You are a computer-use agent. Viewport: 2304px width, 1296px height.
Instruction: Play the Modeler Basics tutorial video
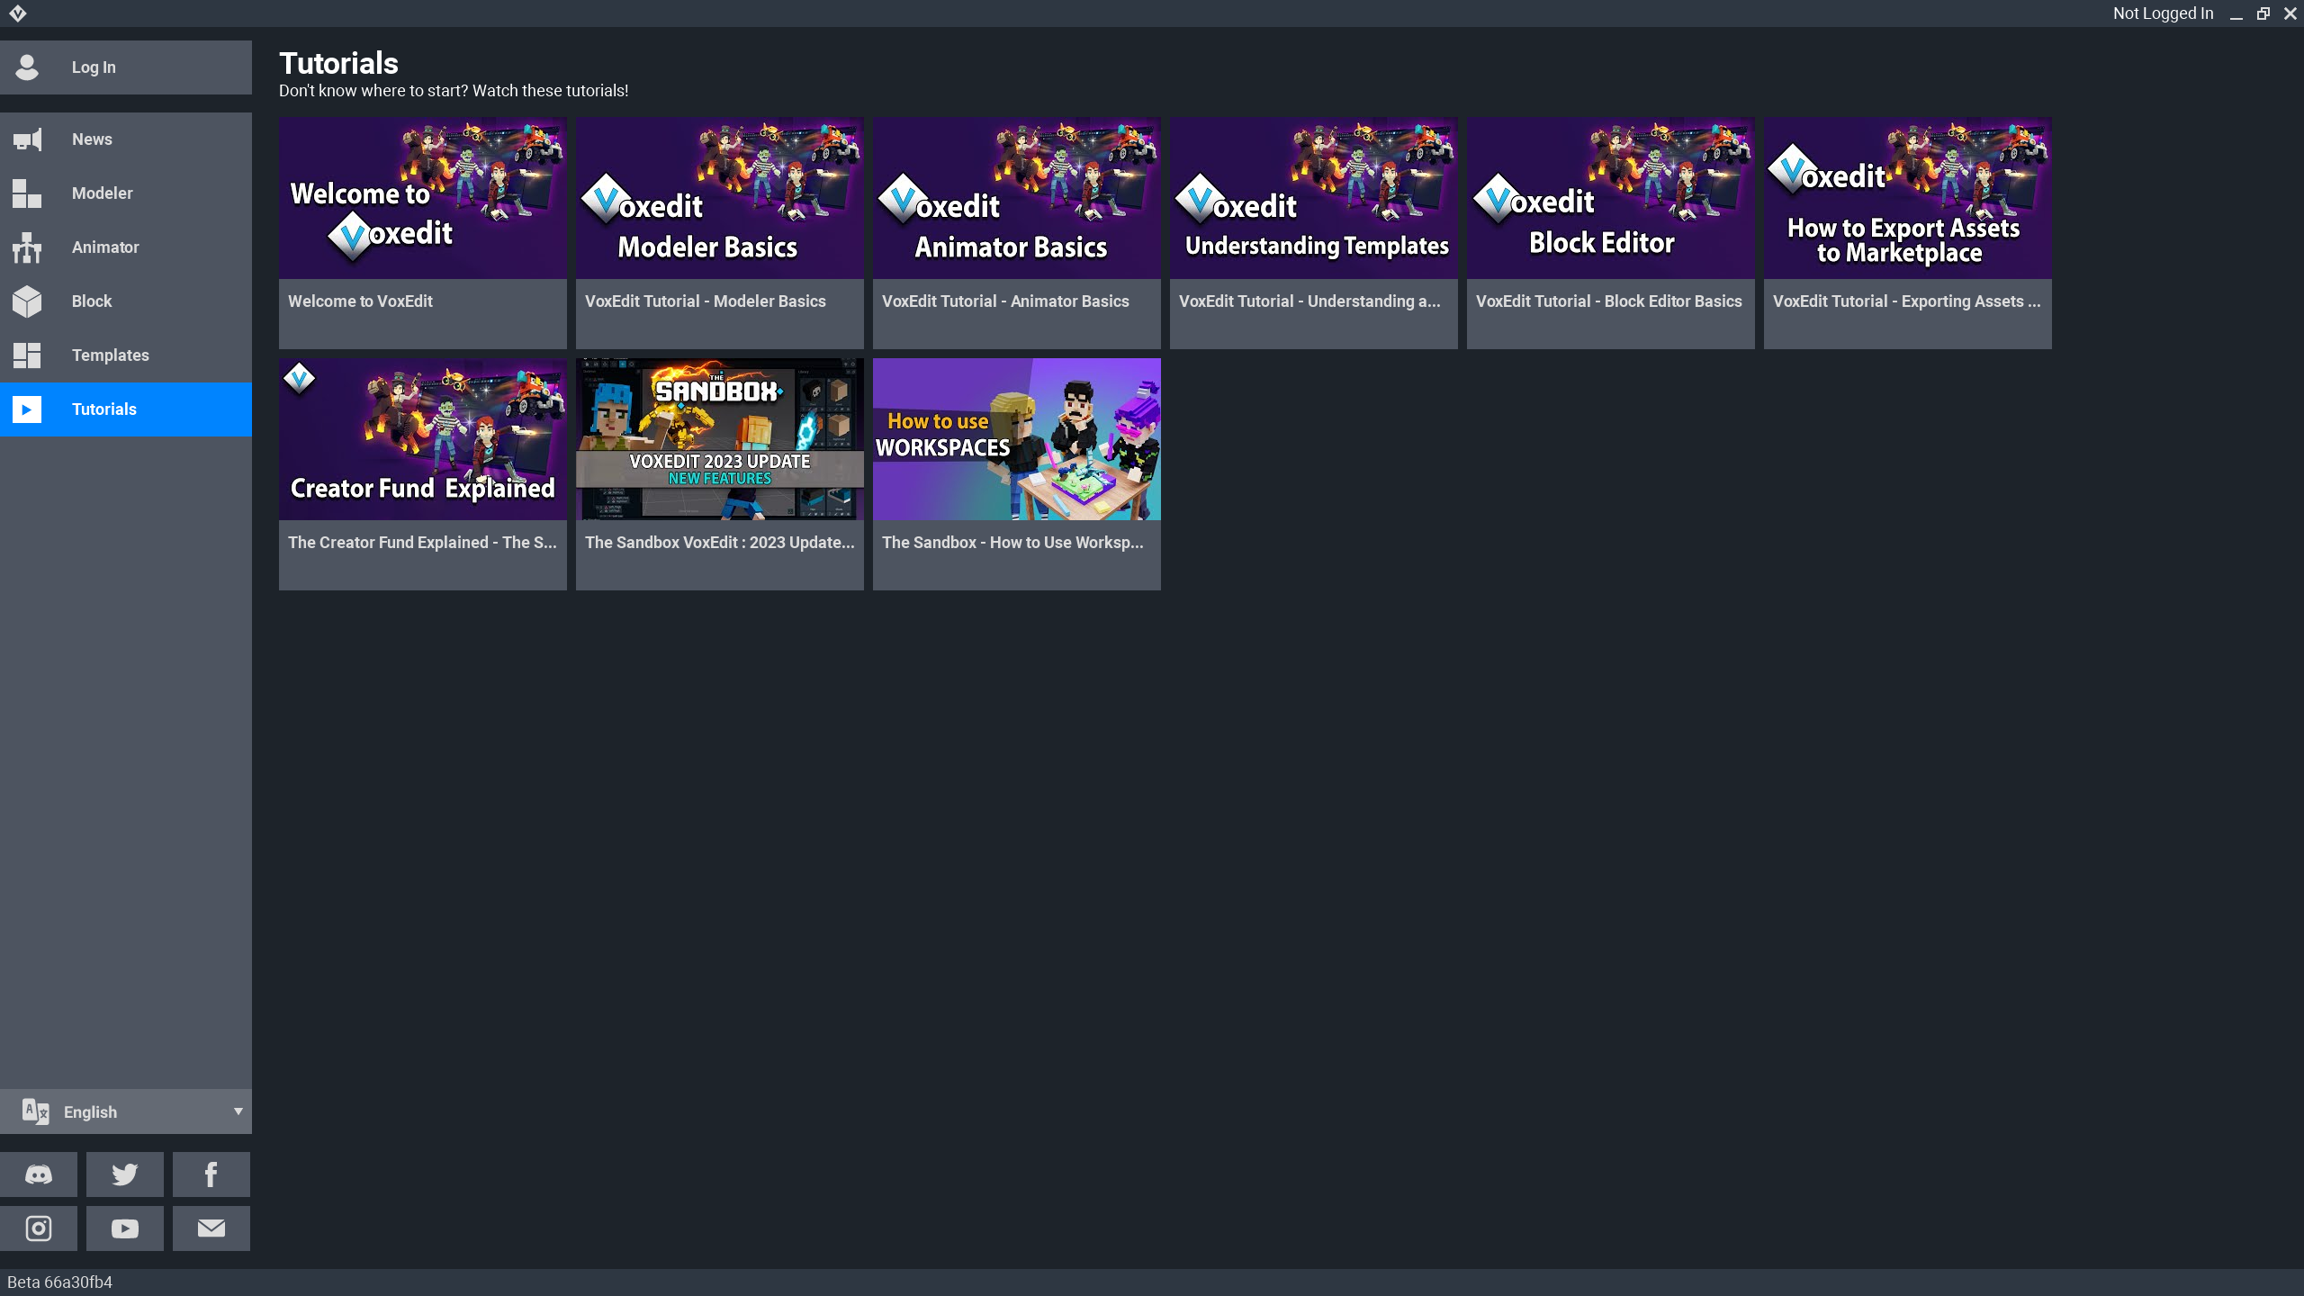719,198
